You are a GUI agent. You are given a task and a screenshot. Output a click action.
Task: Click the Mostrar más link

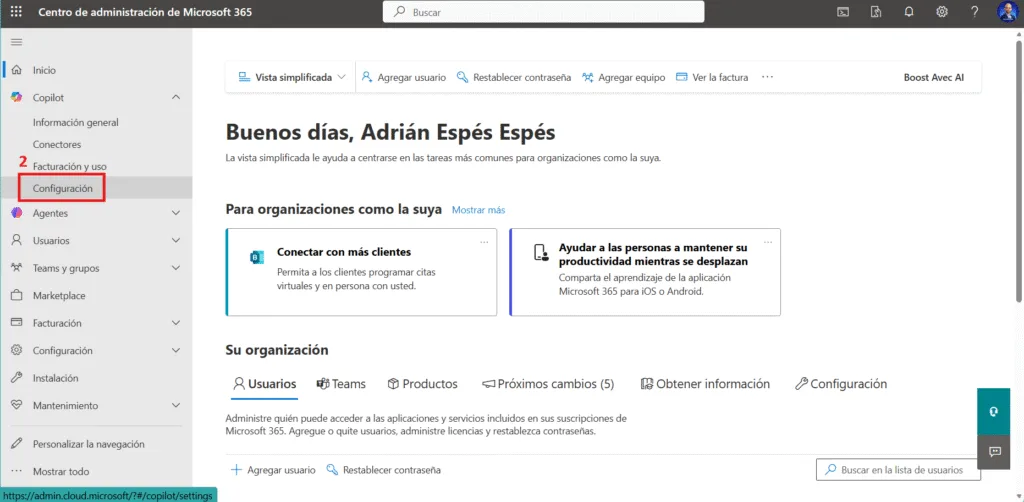pos(479,210)
